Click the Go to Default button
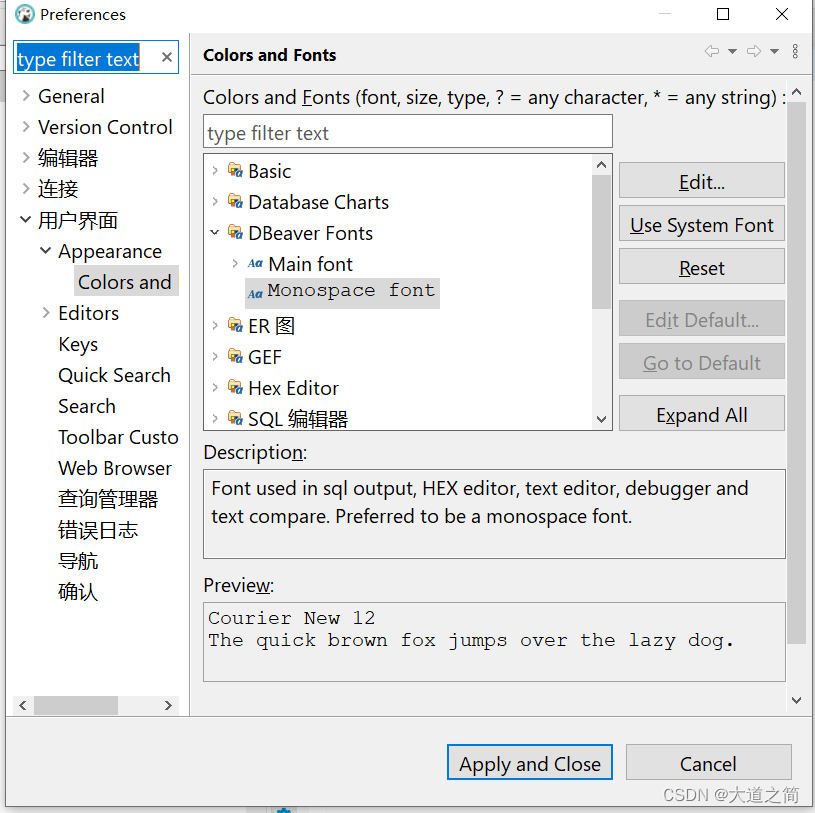Image resolution: width=815 pixels, height=813 pixels. tap(702, 362)
